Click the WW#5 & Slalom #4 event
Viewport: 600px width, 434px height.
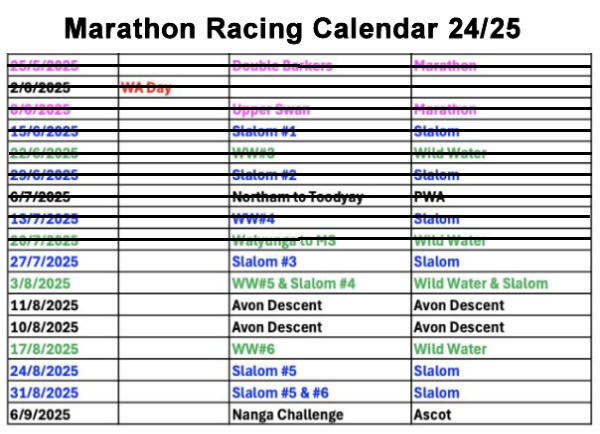[x=293, y=283]
